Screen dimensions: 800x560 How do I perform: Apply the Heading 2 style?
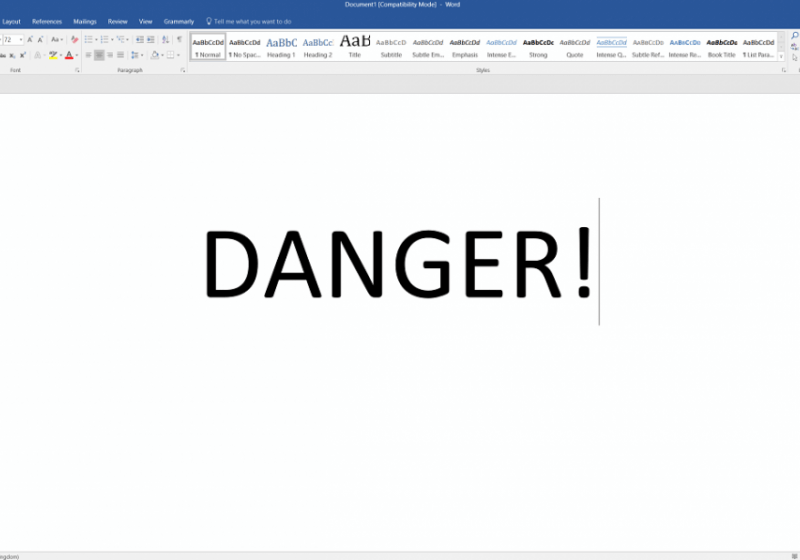pos(318,47)
